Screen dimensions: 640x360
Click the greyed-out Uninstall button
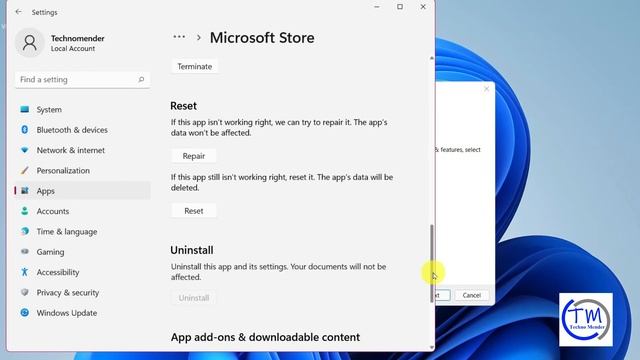click(193, 298)
